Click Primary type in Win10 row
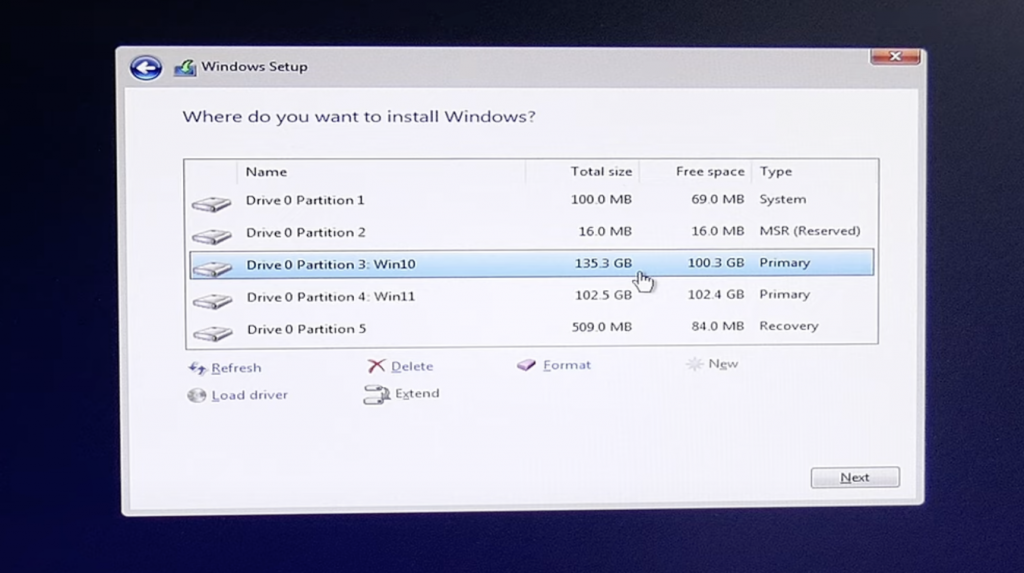 point(784,262)
